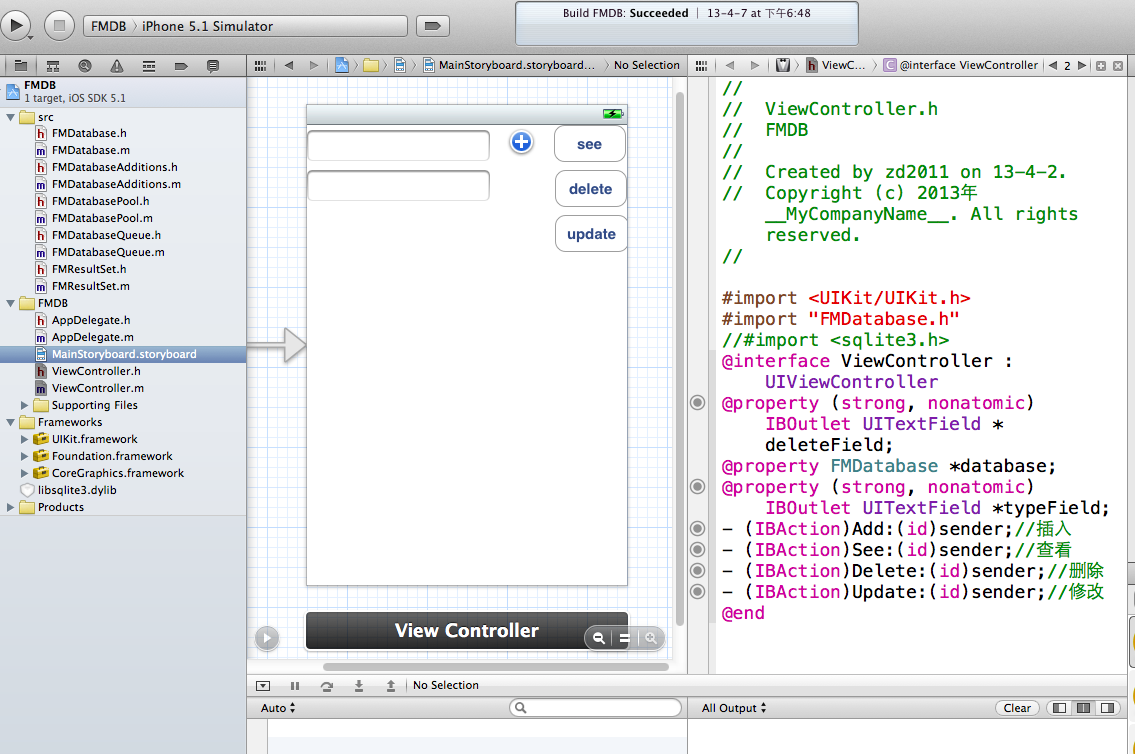Screen dimensions: 1135x754
Task: Click the blue add button on canvas
Action: click(521, 142)
